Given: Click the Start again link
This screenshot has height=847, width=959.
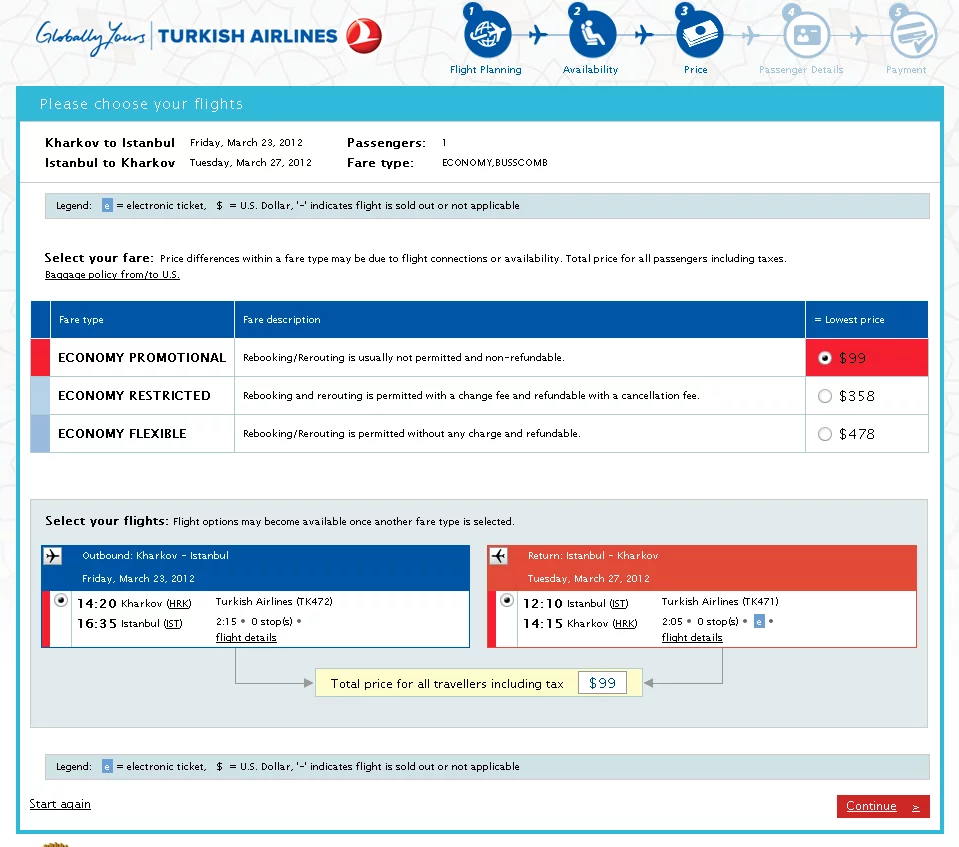Looking at the screenshot, I should point(60,804).
